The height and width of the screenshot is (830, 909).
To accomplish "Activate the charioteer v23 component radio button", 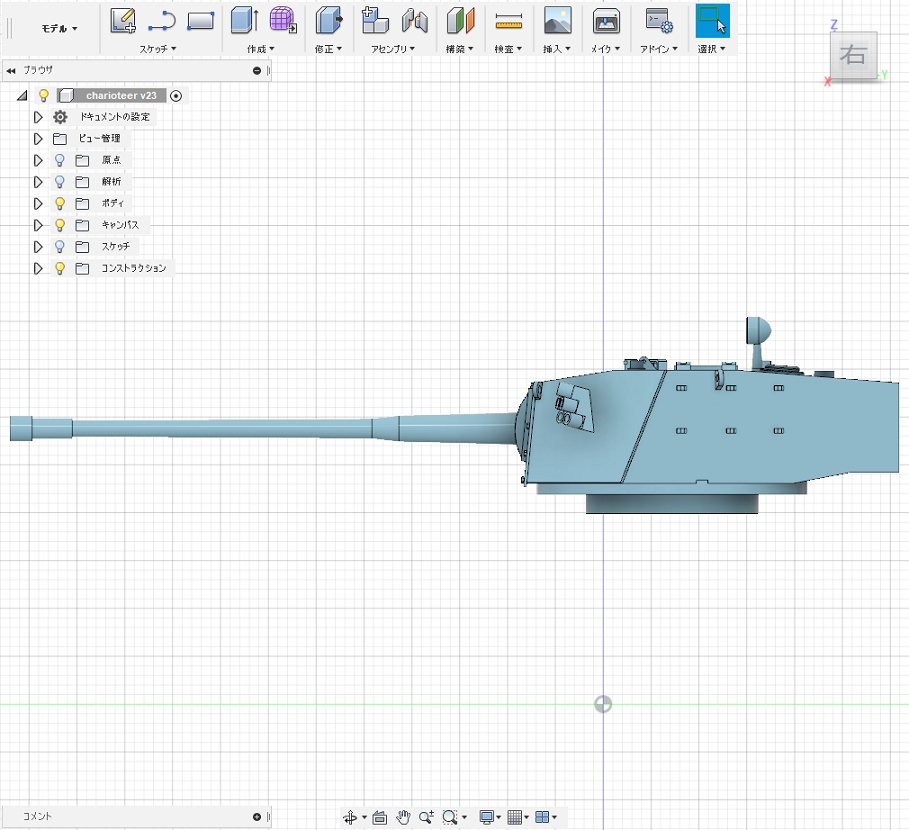I will click(176, 96).
